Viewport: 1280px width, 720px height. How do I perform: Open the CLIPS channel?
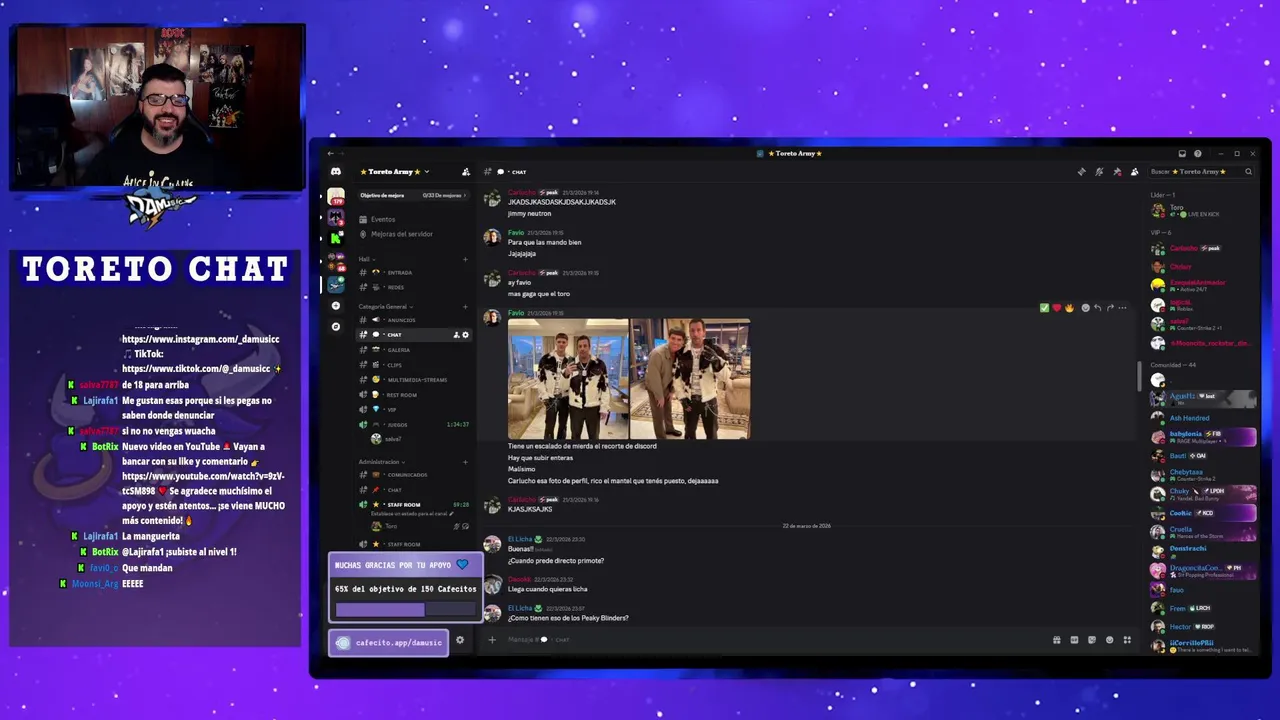point(414,365)
